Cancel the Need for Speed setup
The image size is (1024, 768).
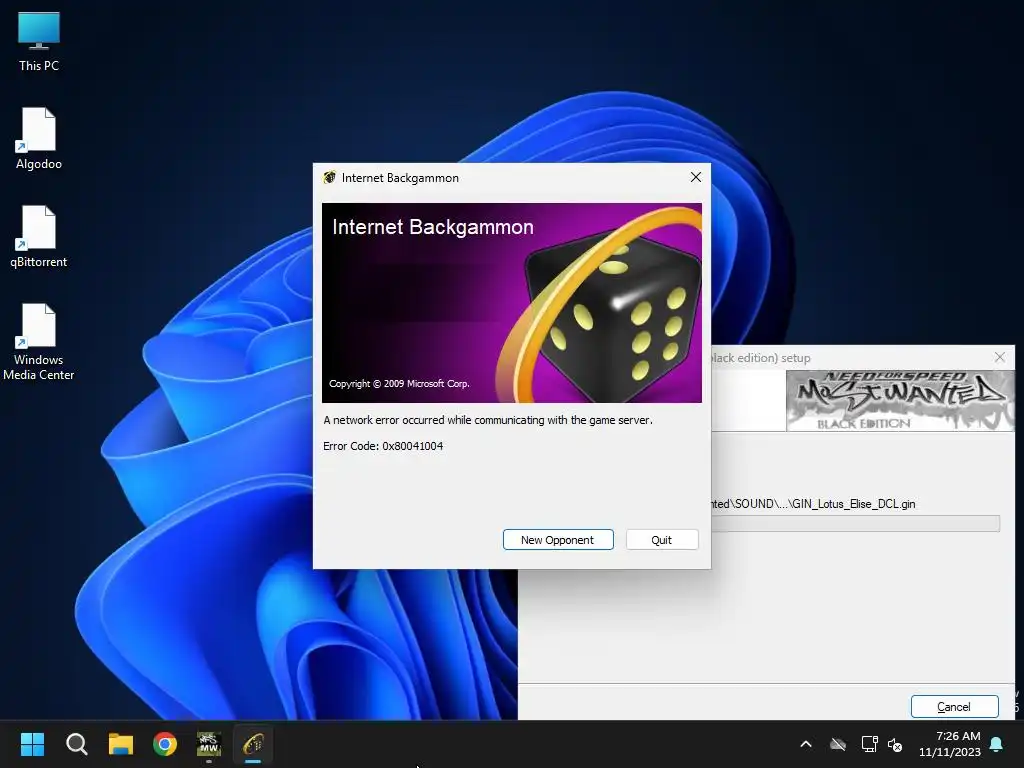954,706
